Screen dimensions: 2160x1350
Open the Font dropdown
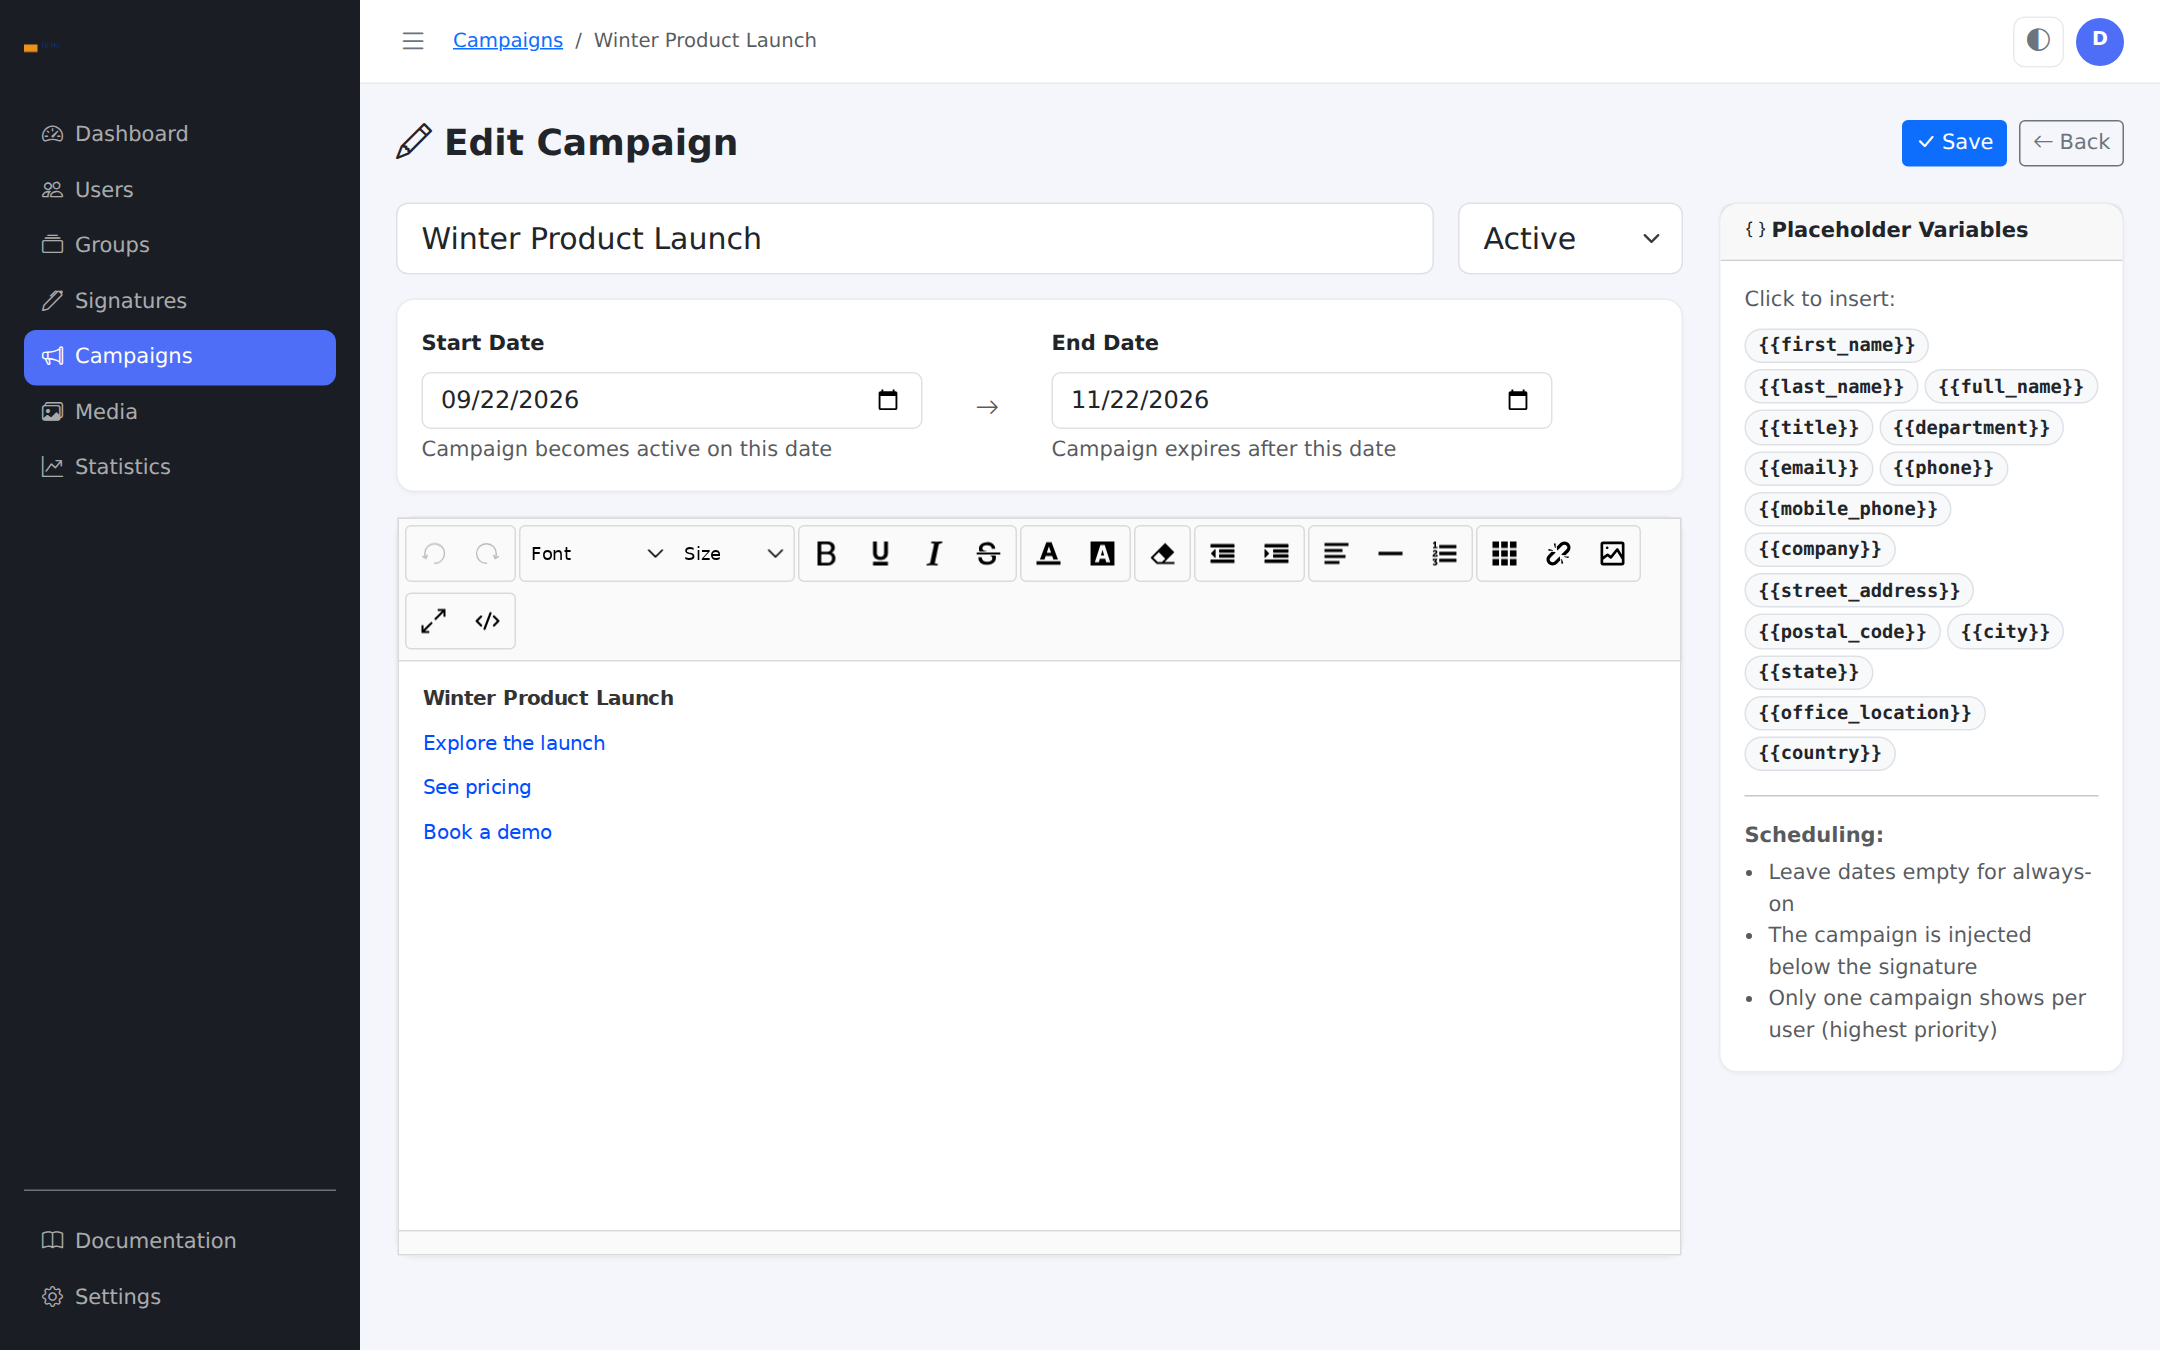[x=597, y=553]
